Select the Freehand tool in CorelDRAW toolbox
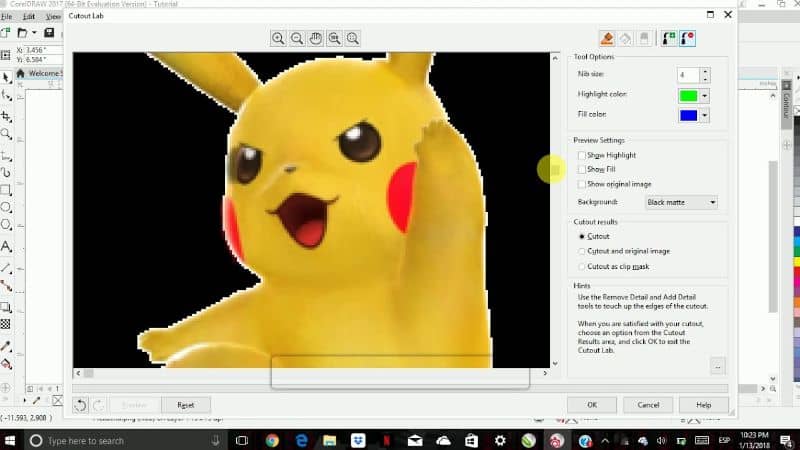This screenshot has width=800, height=450. pos(7,156)
